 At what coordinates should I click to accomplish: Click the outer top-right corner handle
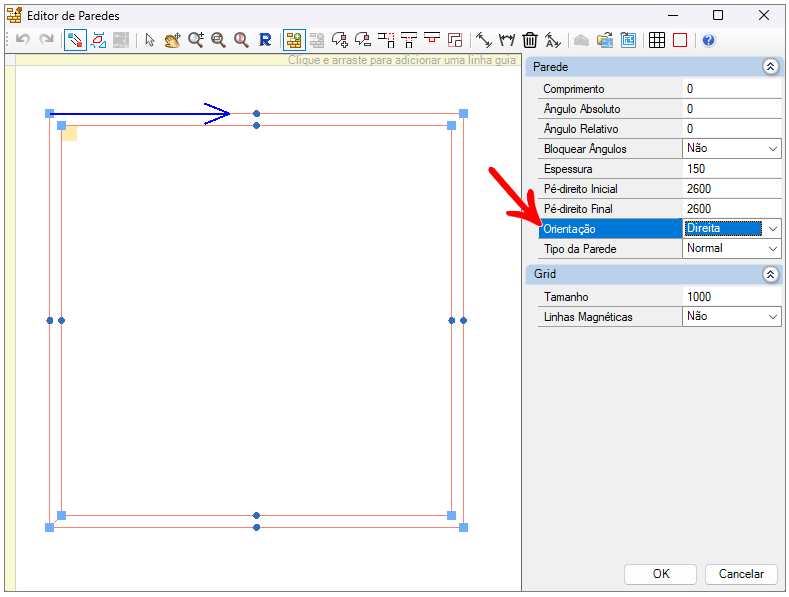click(x=463, y=114)
